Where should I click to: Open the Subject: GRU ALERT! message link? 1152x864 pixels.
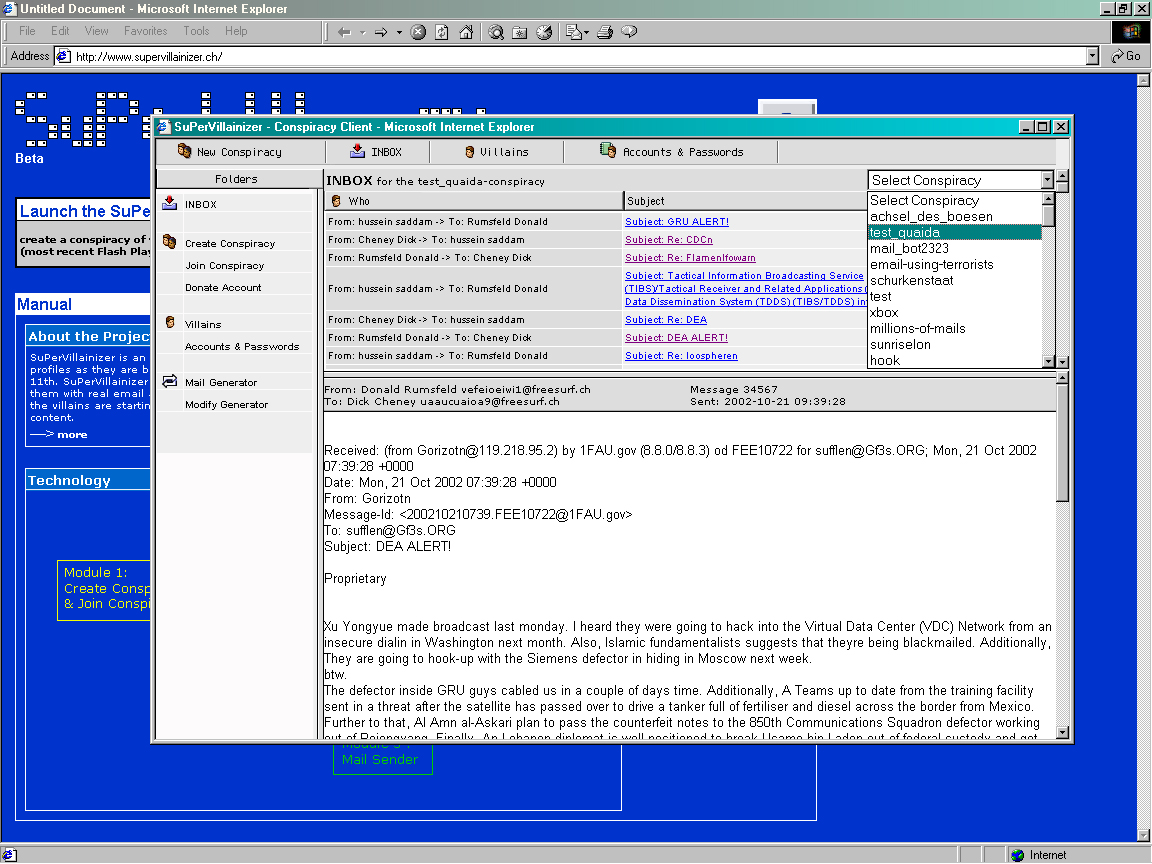click(x=677, y=222)
